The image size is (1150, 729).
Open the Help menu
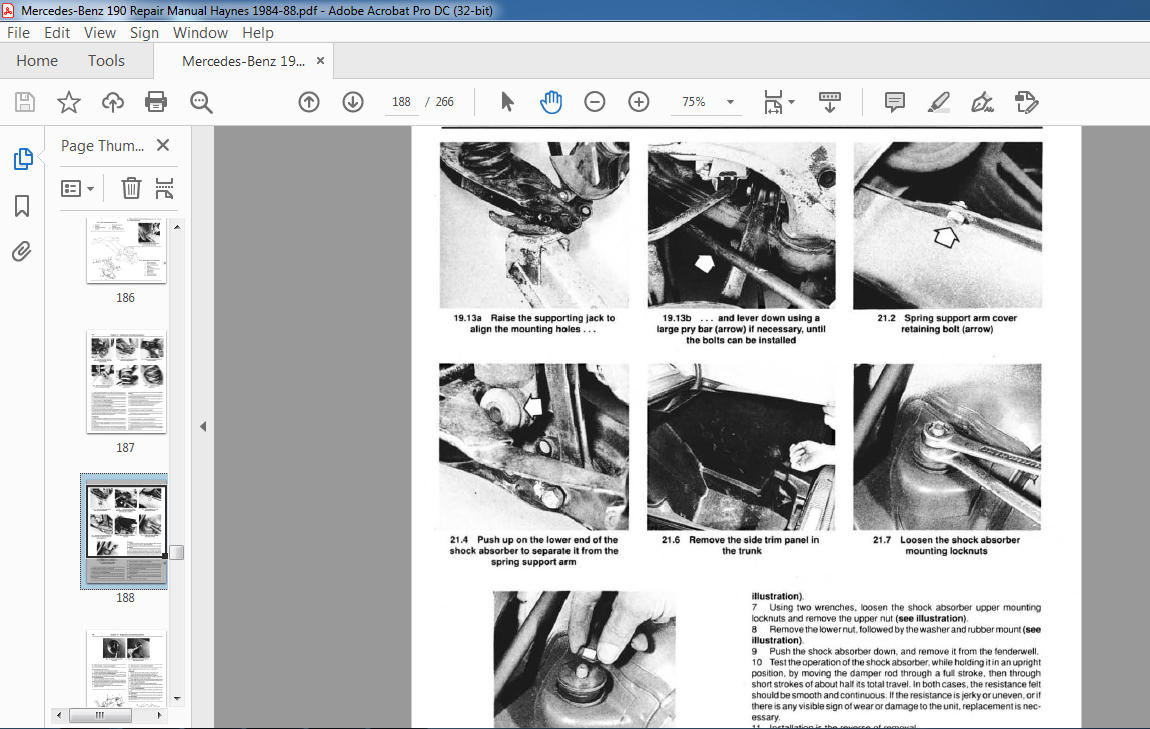(x=257, y=33)
